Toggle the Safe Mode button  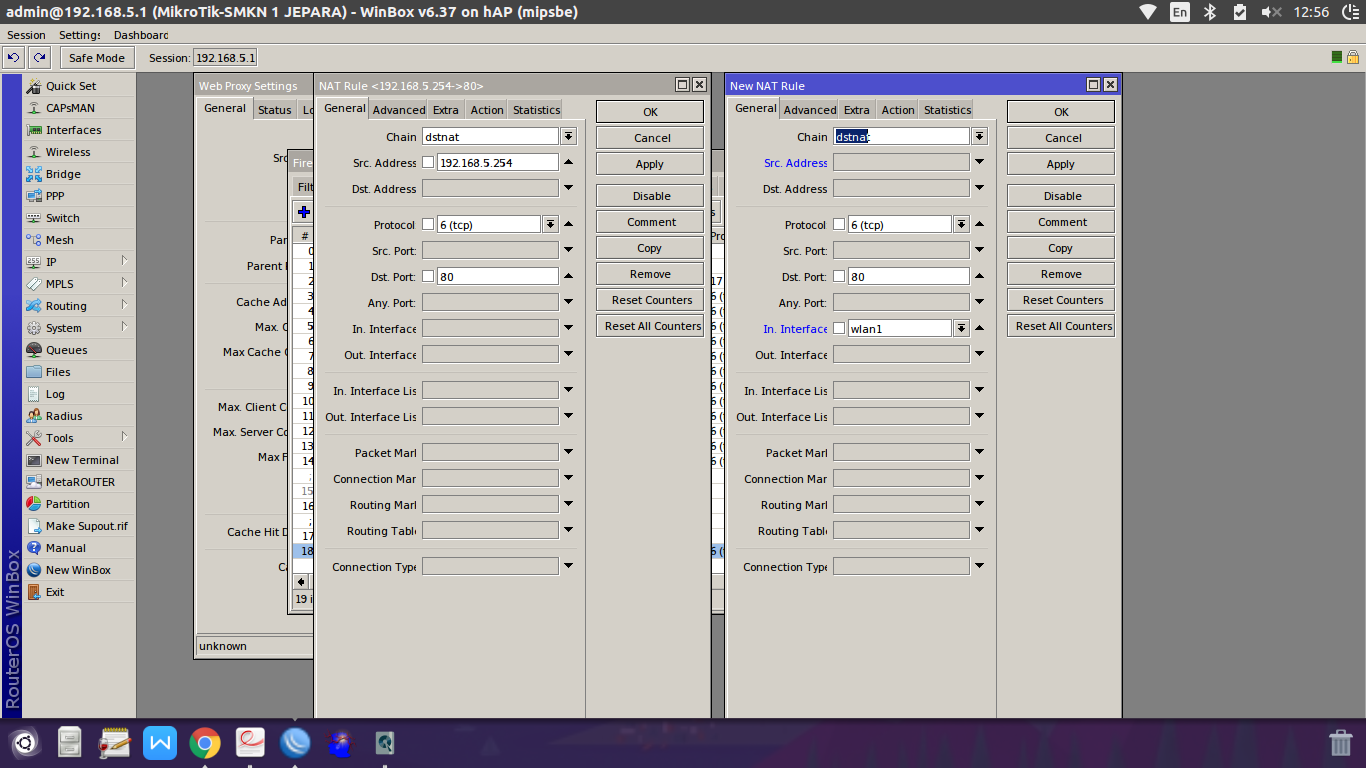(97, 58)
